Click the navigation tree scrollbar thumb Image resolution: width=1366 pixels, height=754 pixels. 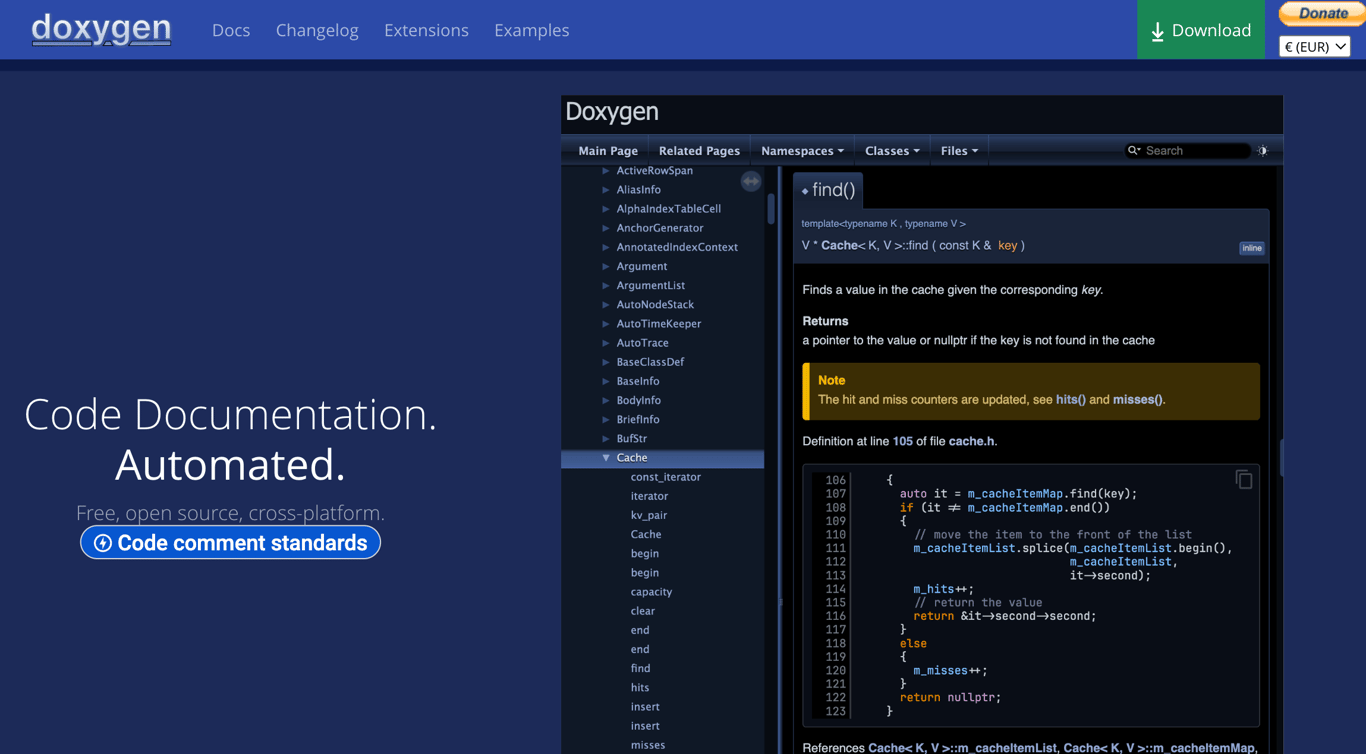(x=770, y=208)
